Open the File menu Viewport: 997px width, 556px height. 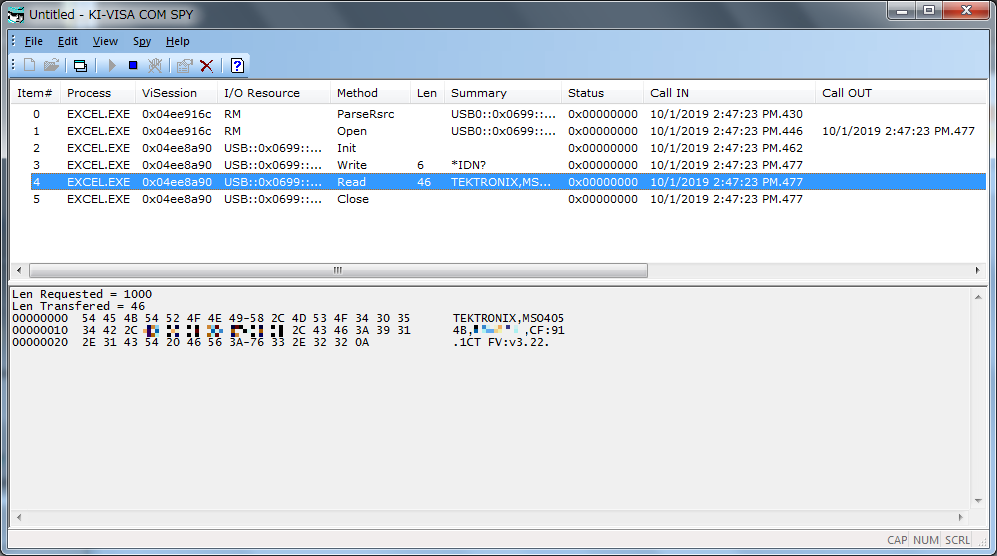[34, 41]
